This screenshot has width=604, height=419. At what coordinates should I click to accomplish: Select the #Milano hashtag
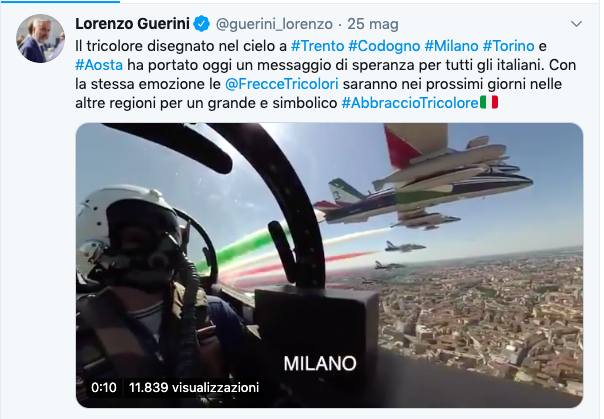tap(451, 46)
